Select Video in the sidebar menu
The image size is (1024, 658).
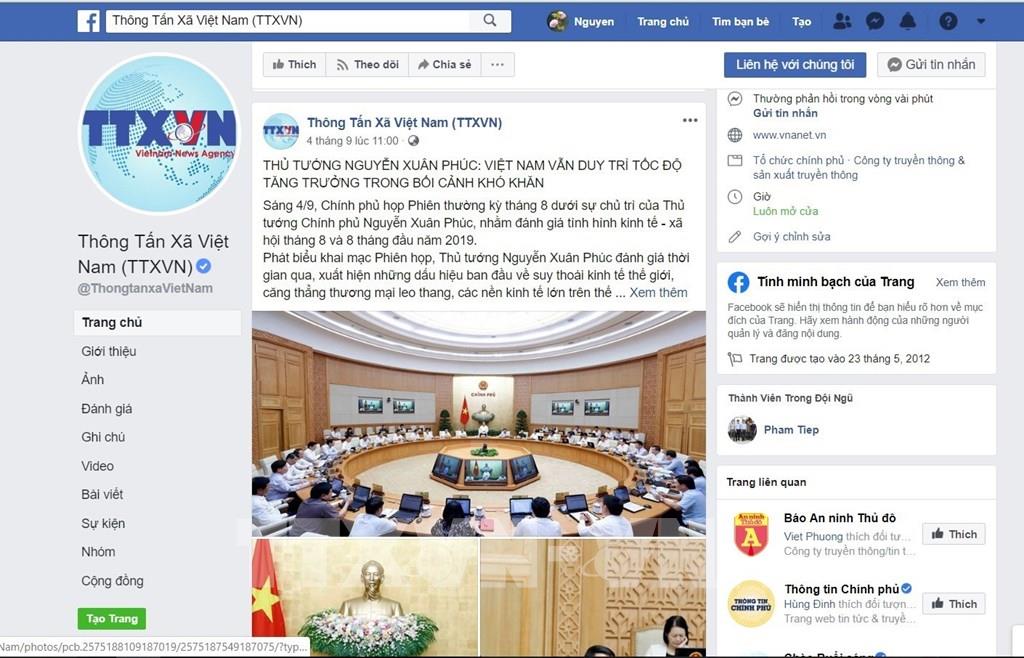(x=97, y=466)
